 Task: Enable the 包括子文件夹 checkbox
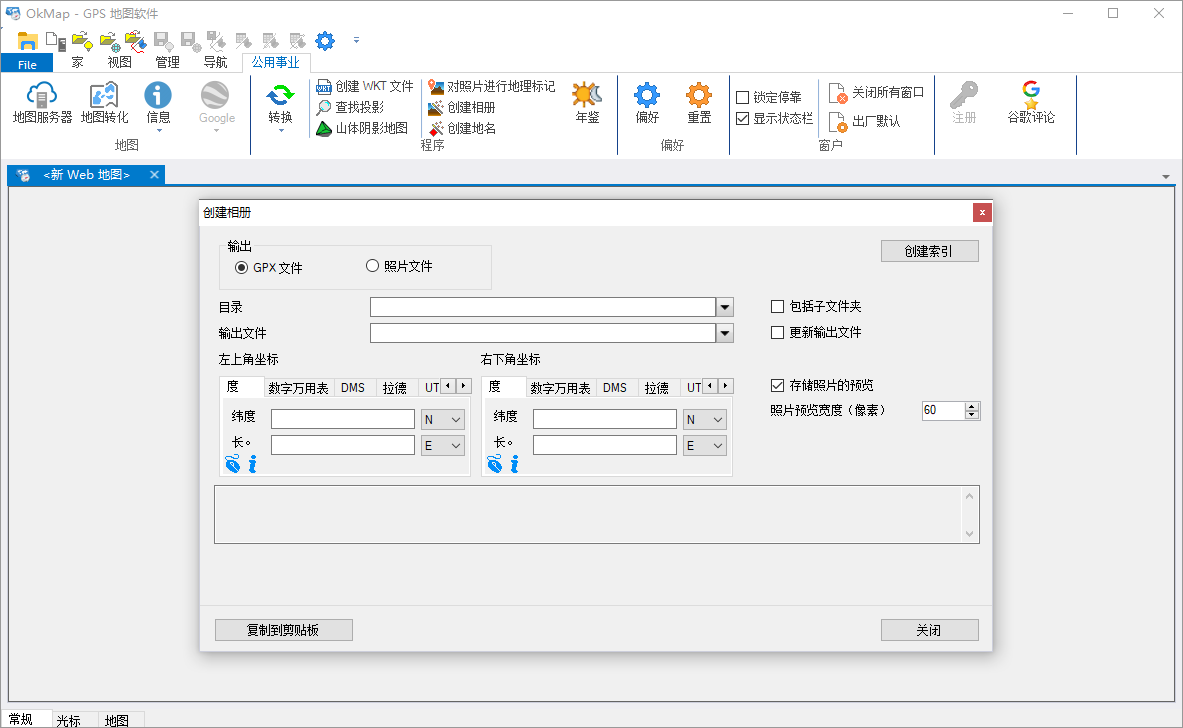(776, 307)
